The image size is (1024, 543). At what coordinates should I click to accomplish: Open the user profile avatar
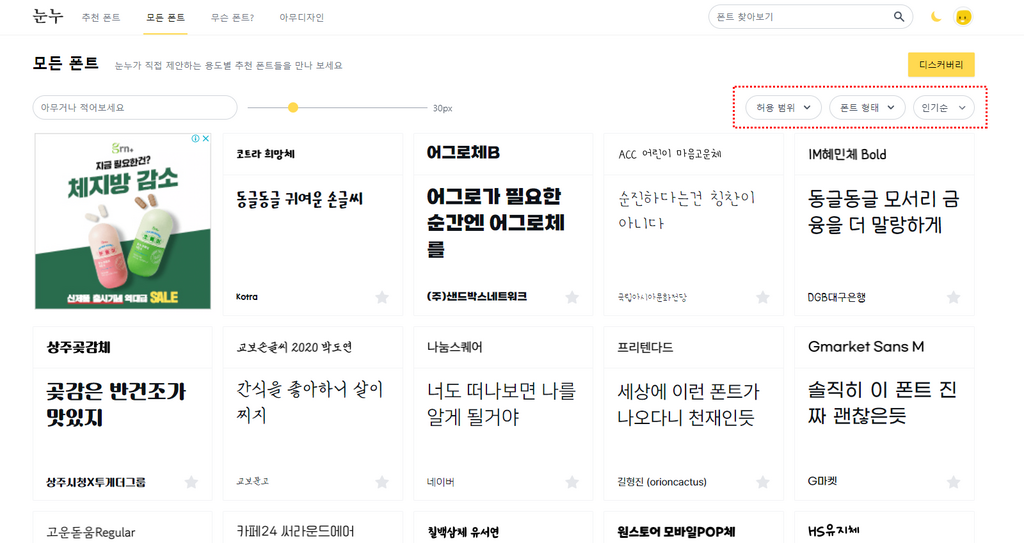pyautogui.click(x=963, y=17)
